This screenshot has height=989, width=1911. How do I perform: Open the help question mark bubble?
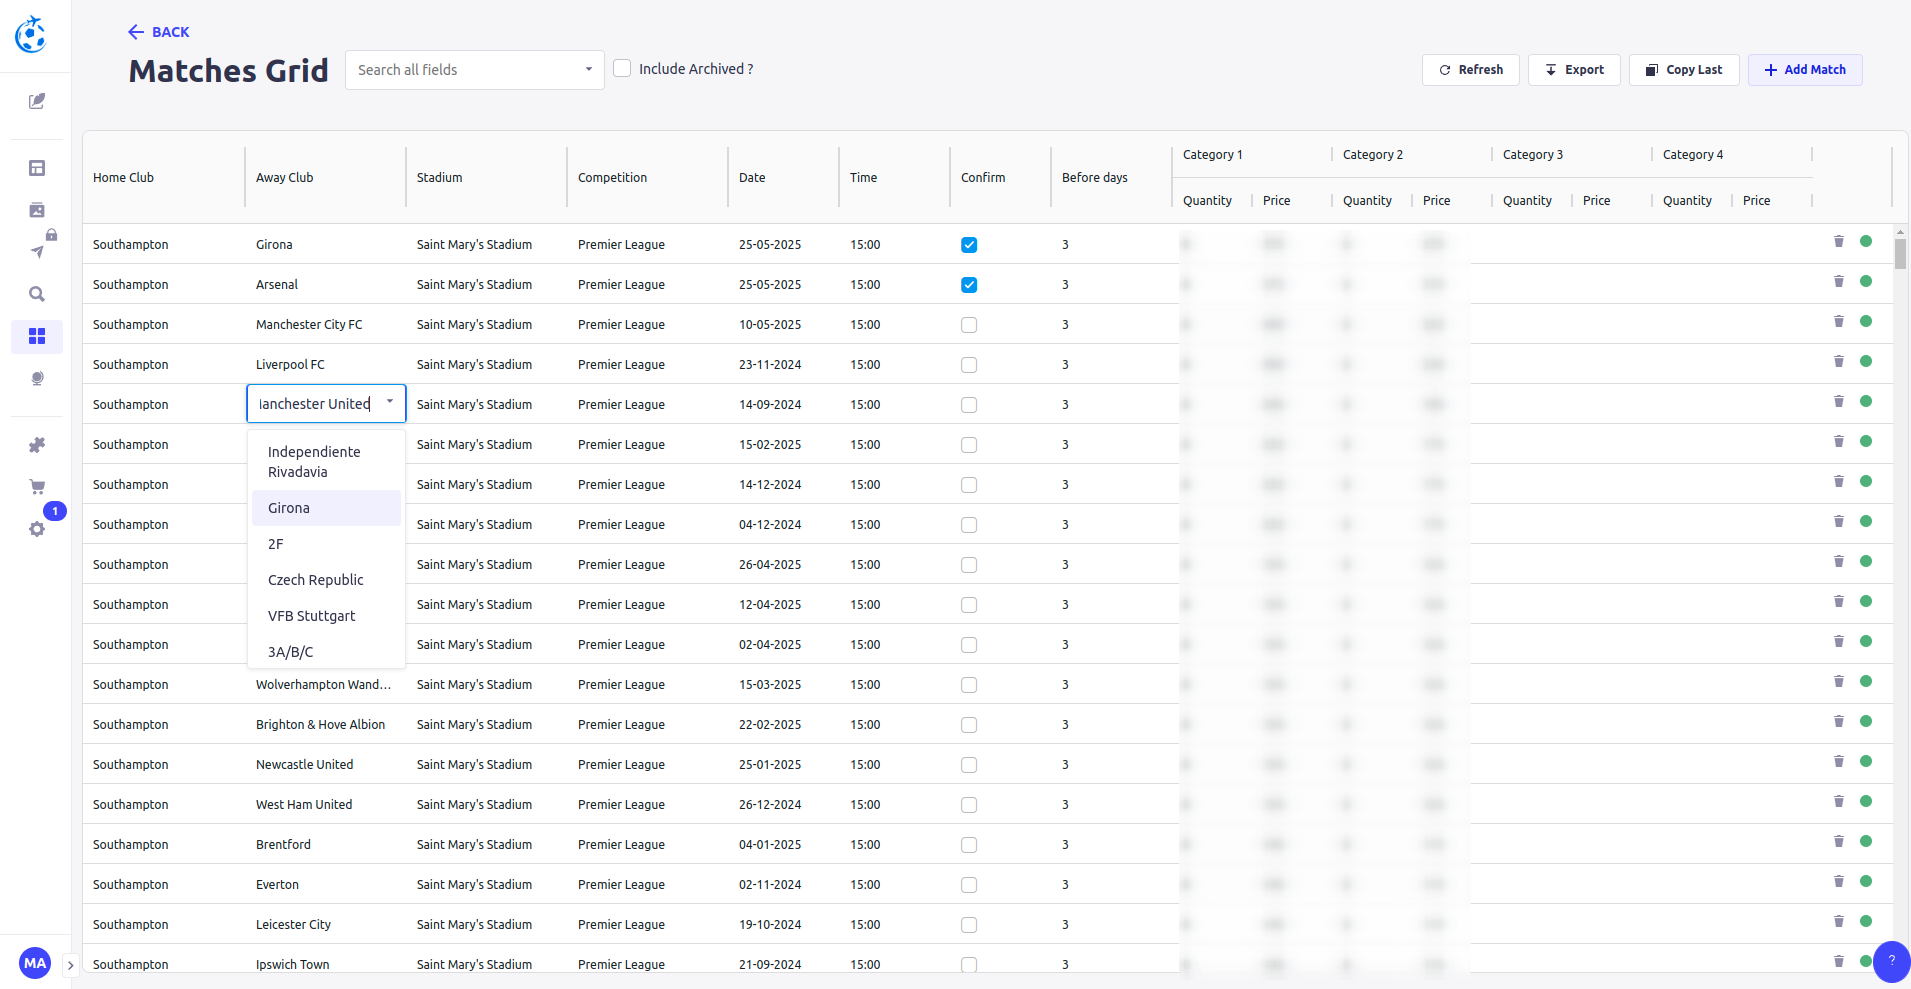tap(1891, 961)
